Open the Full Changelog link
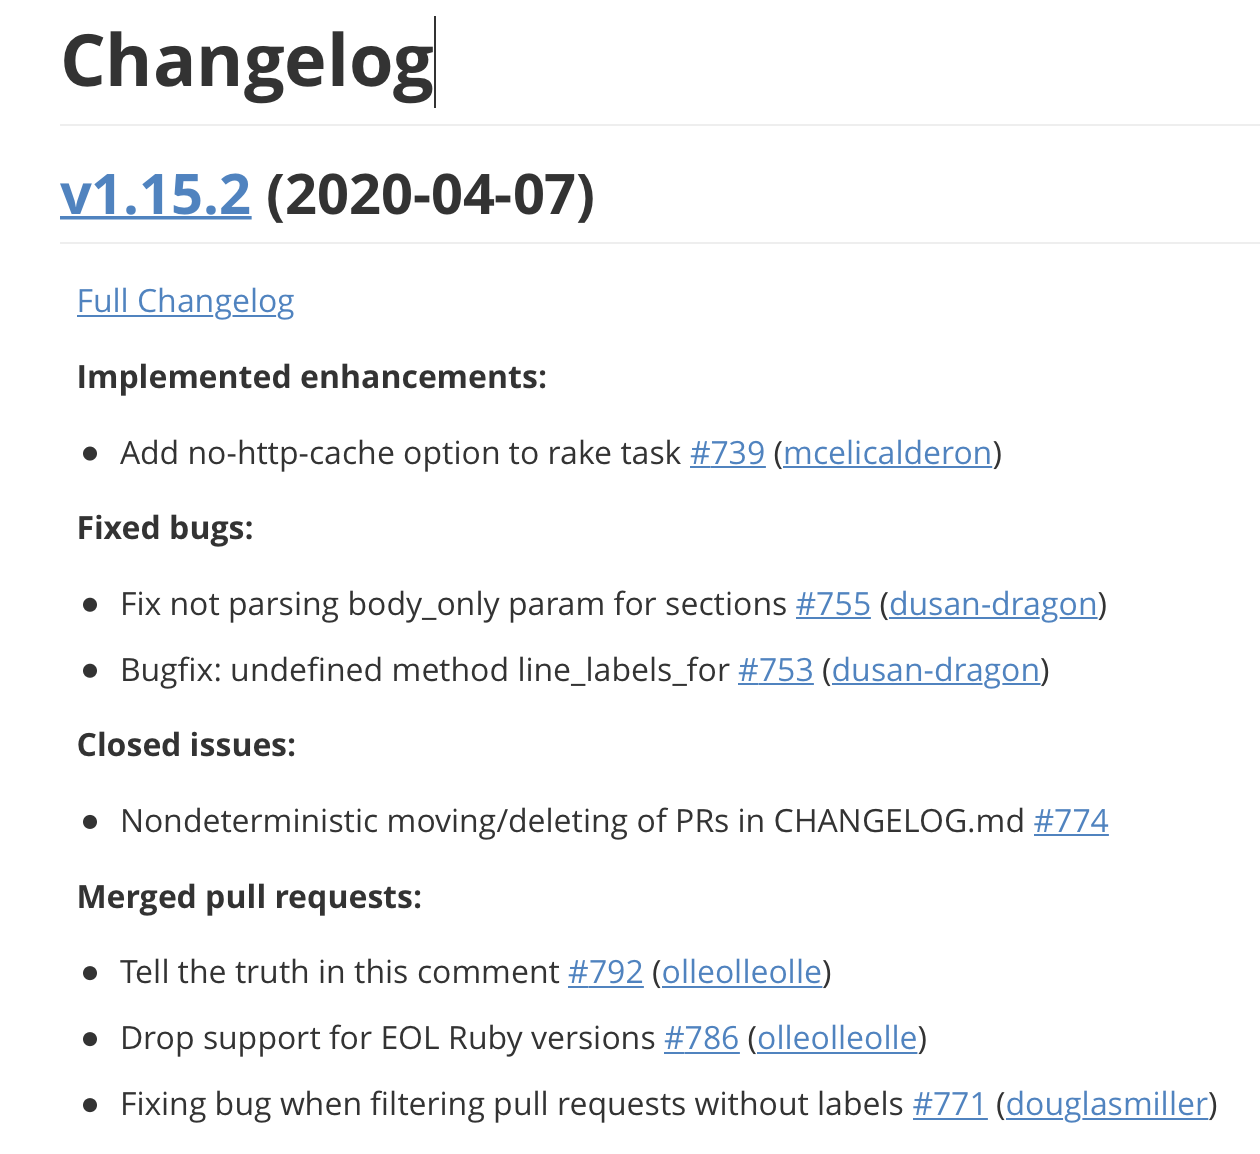Viewport: 1260px width, 1154px height. coord(185,301)
